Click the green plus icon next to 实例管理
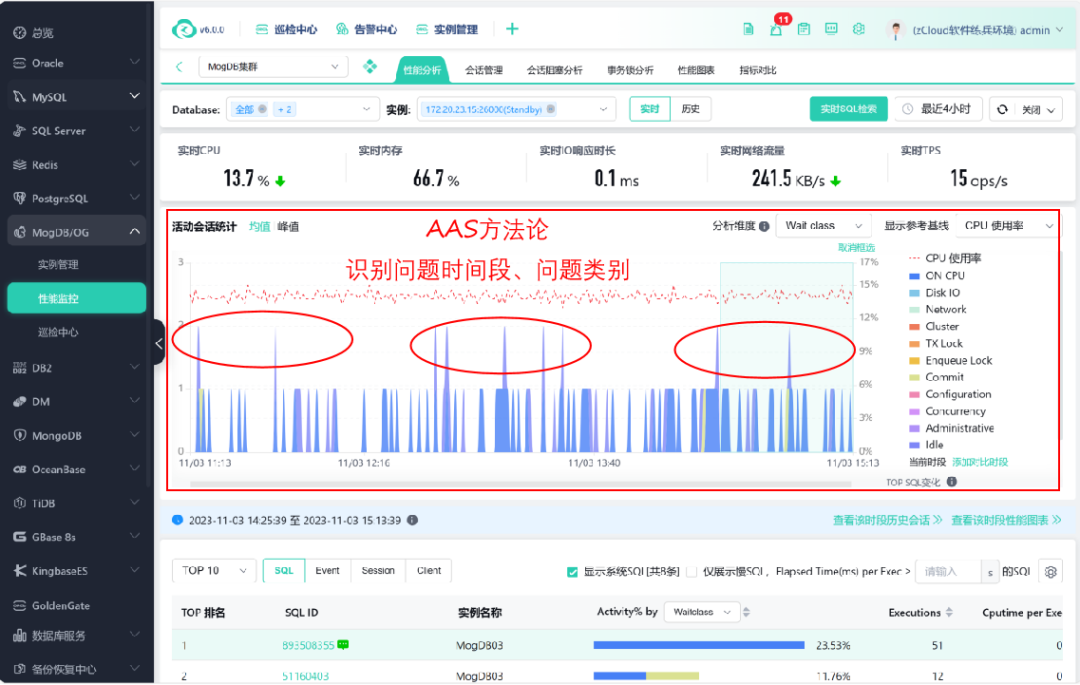This screenshot has height=685, width=1080. (x=511, y=28)
